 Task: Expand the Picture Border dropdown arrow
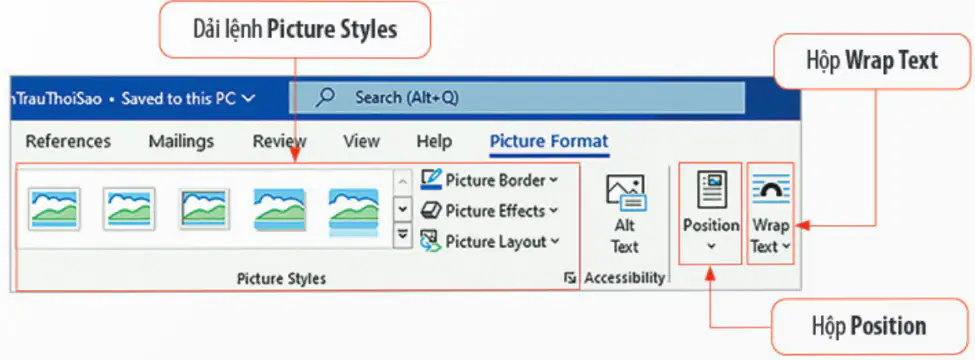click(x=553, y=180)
